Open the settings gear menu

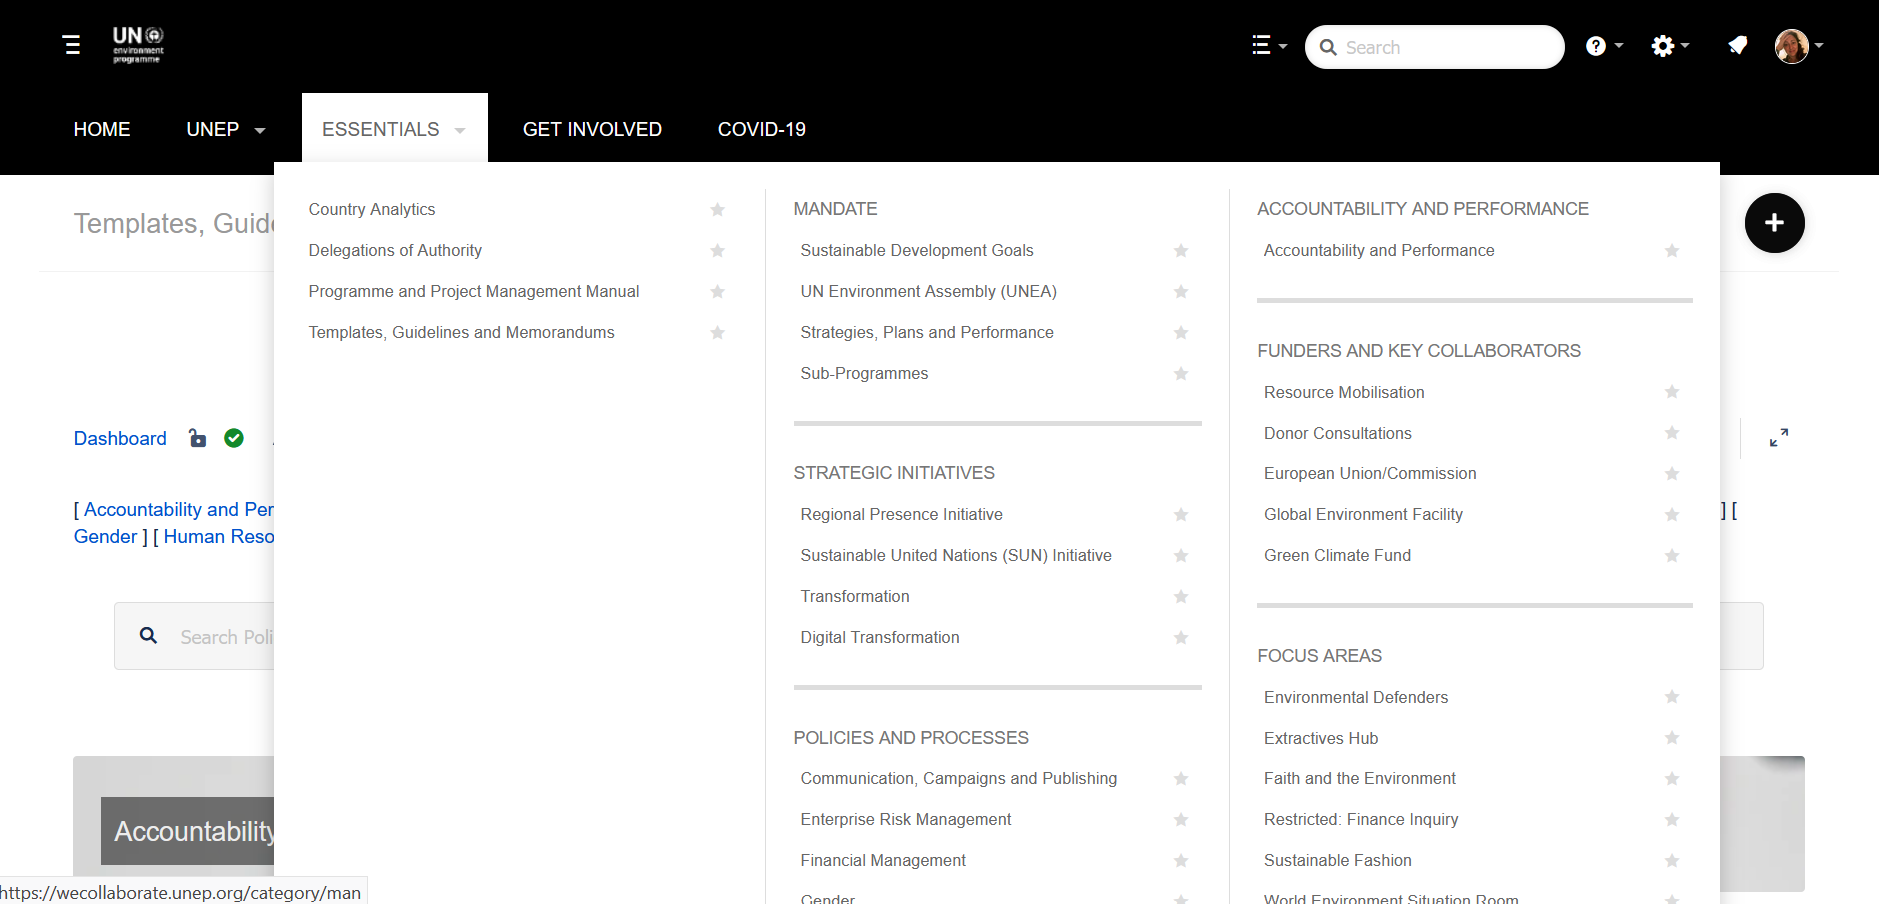click(1670, 46)
